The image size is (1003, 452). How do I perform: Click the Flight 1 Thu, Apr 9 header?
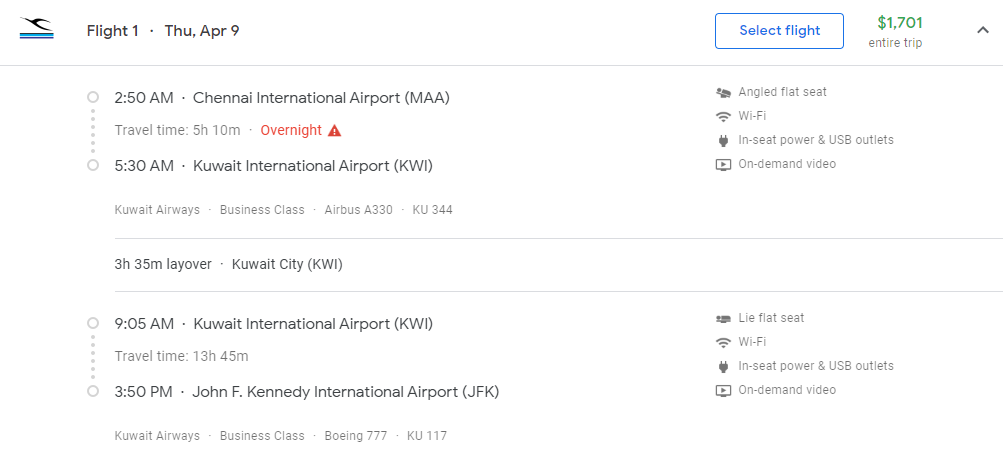(163, 31)
